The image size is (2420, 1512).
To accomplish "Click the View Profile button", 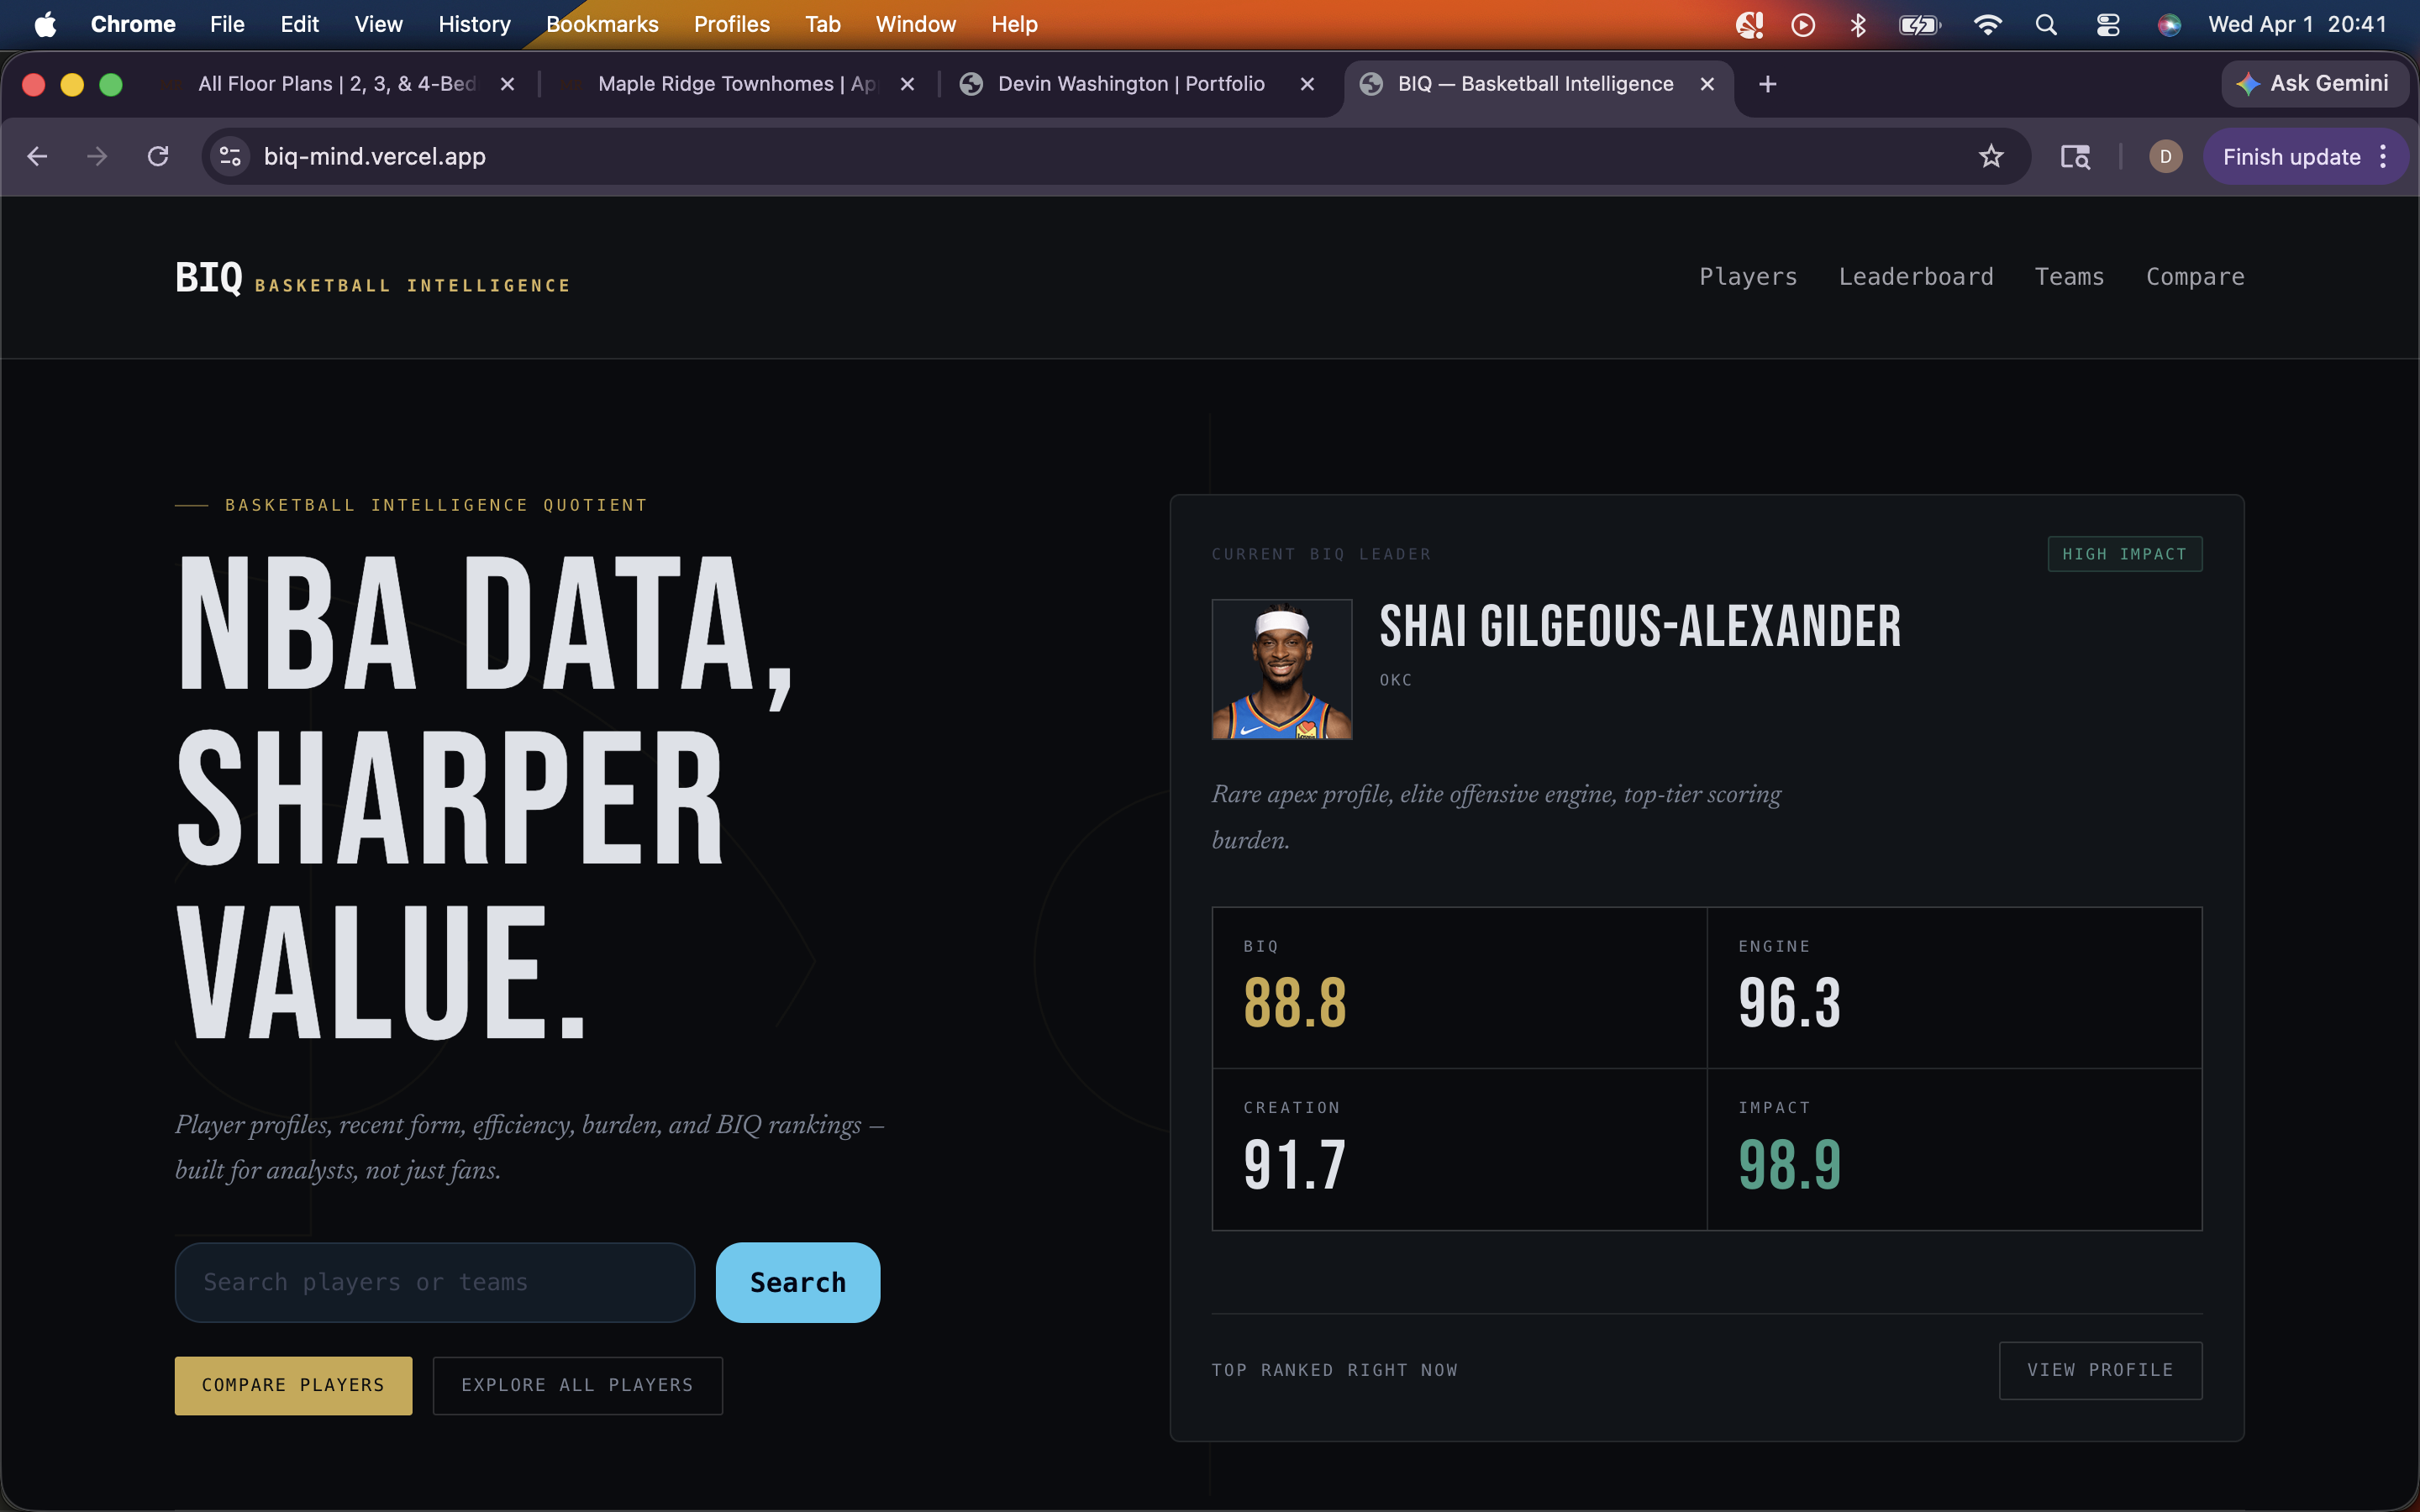I will (x=2100, y=1370).
